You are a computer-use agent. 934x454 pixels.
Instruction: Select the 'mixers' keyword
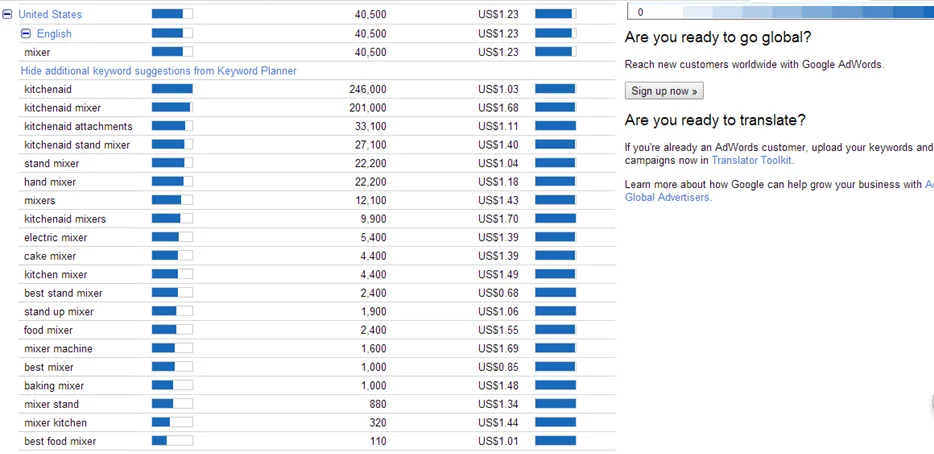pyautogui.click(x=39, y=200)
